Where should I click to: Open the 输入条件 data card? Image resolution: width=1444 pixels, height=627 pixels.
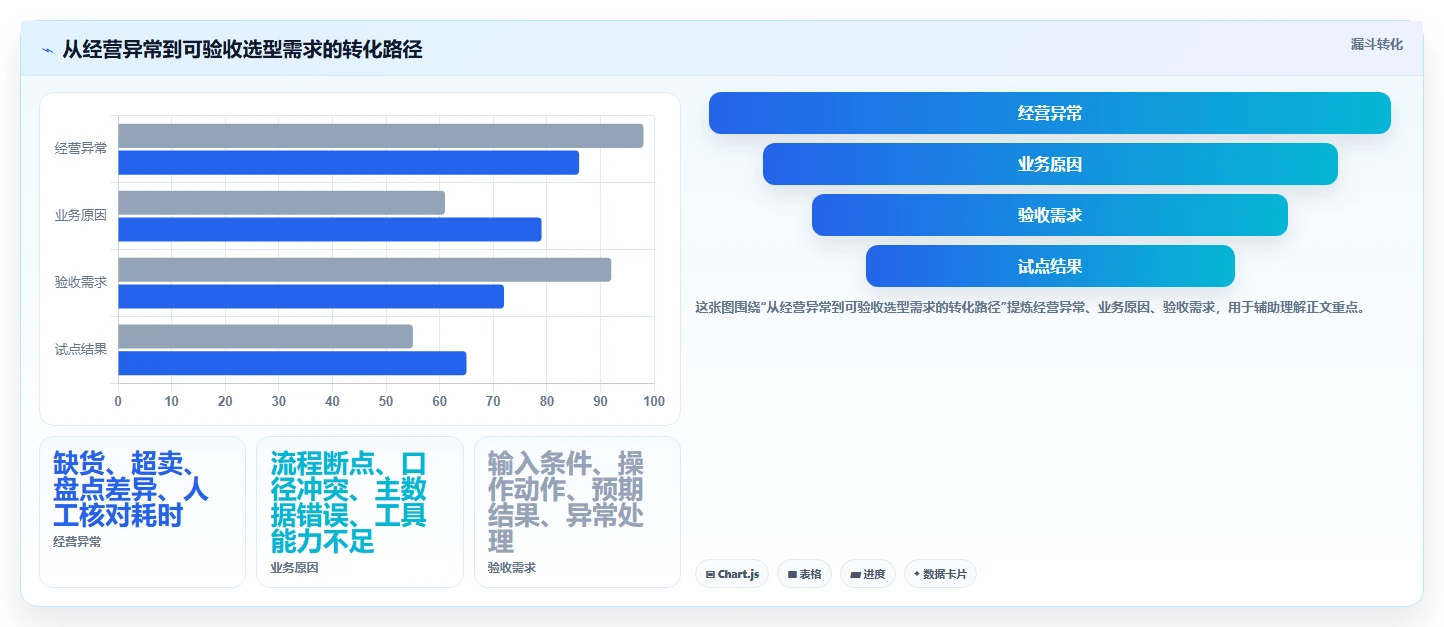pos(577,512)
